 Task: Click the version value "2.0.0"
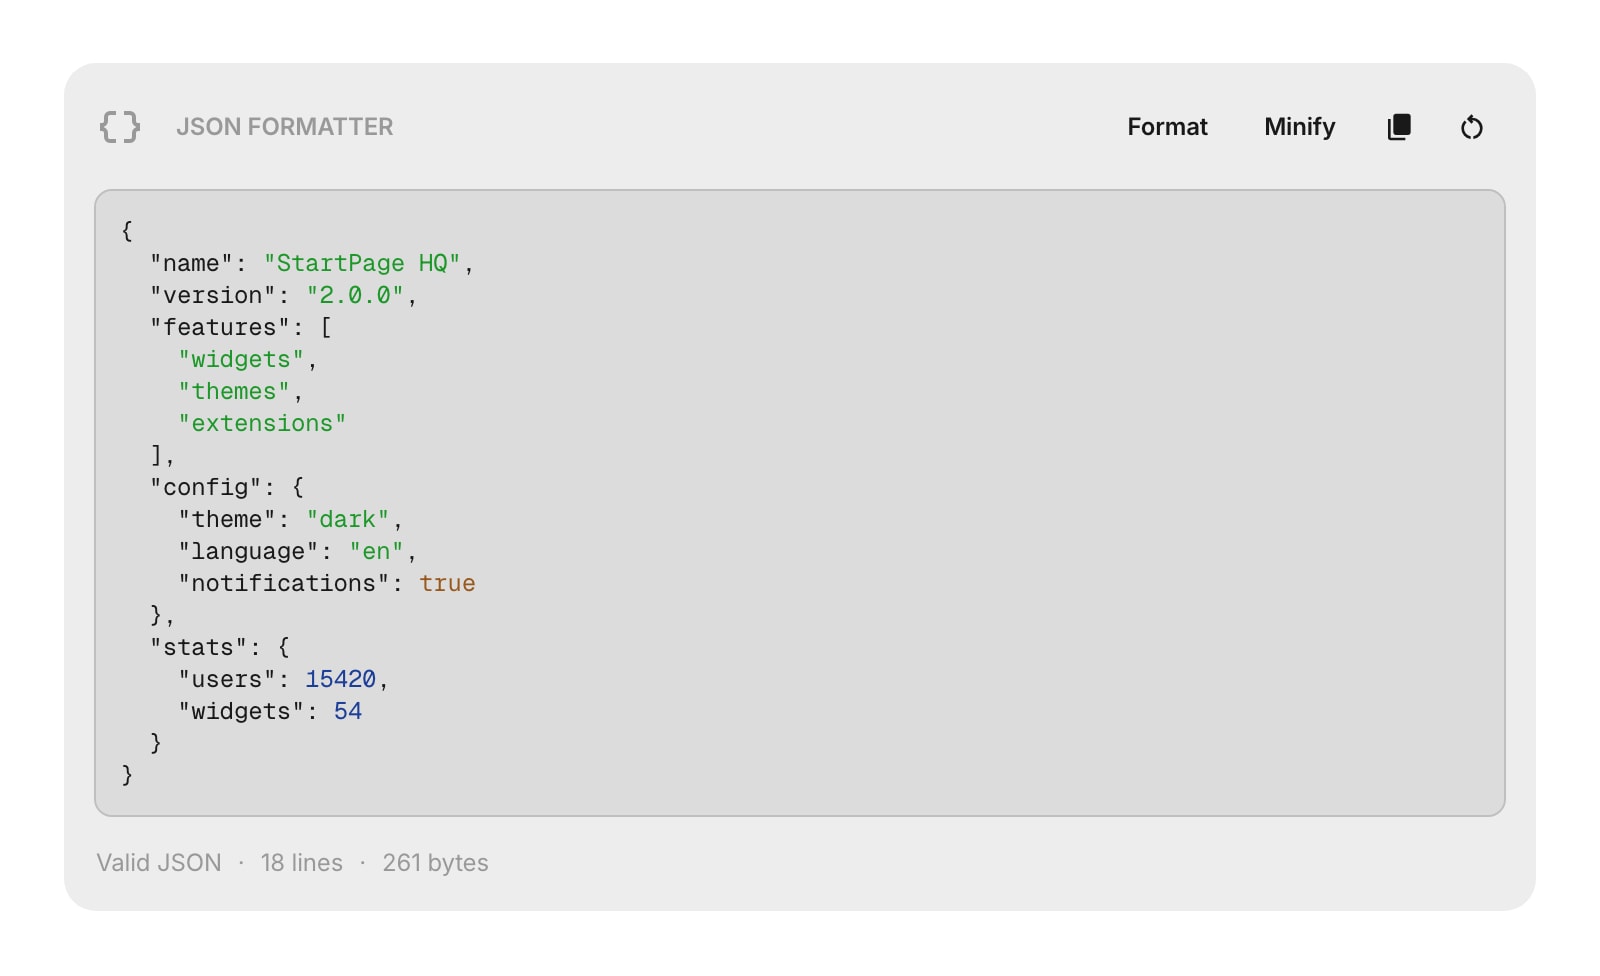(x=355, y=295)
